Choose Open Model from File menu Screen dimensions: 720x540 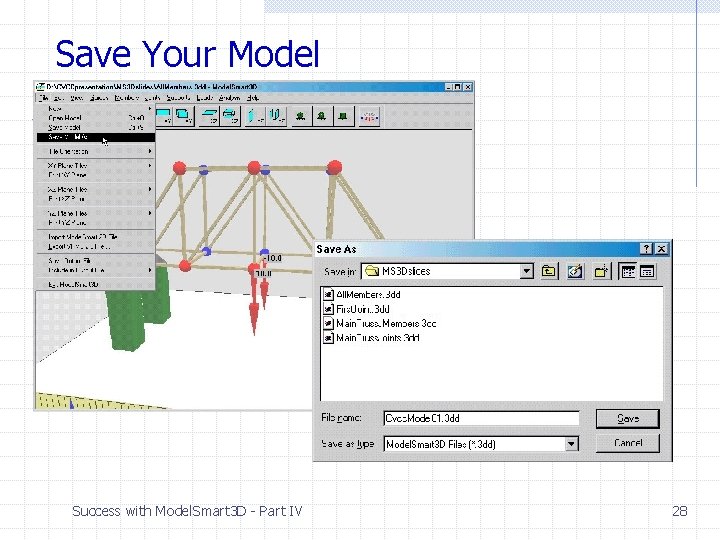coord(95,118)
